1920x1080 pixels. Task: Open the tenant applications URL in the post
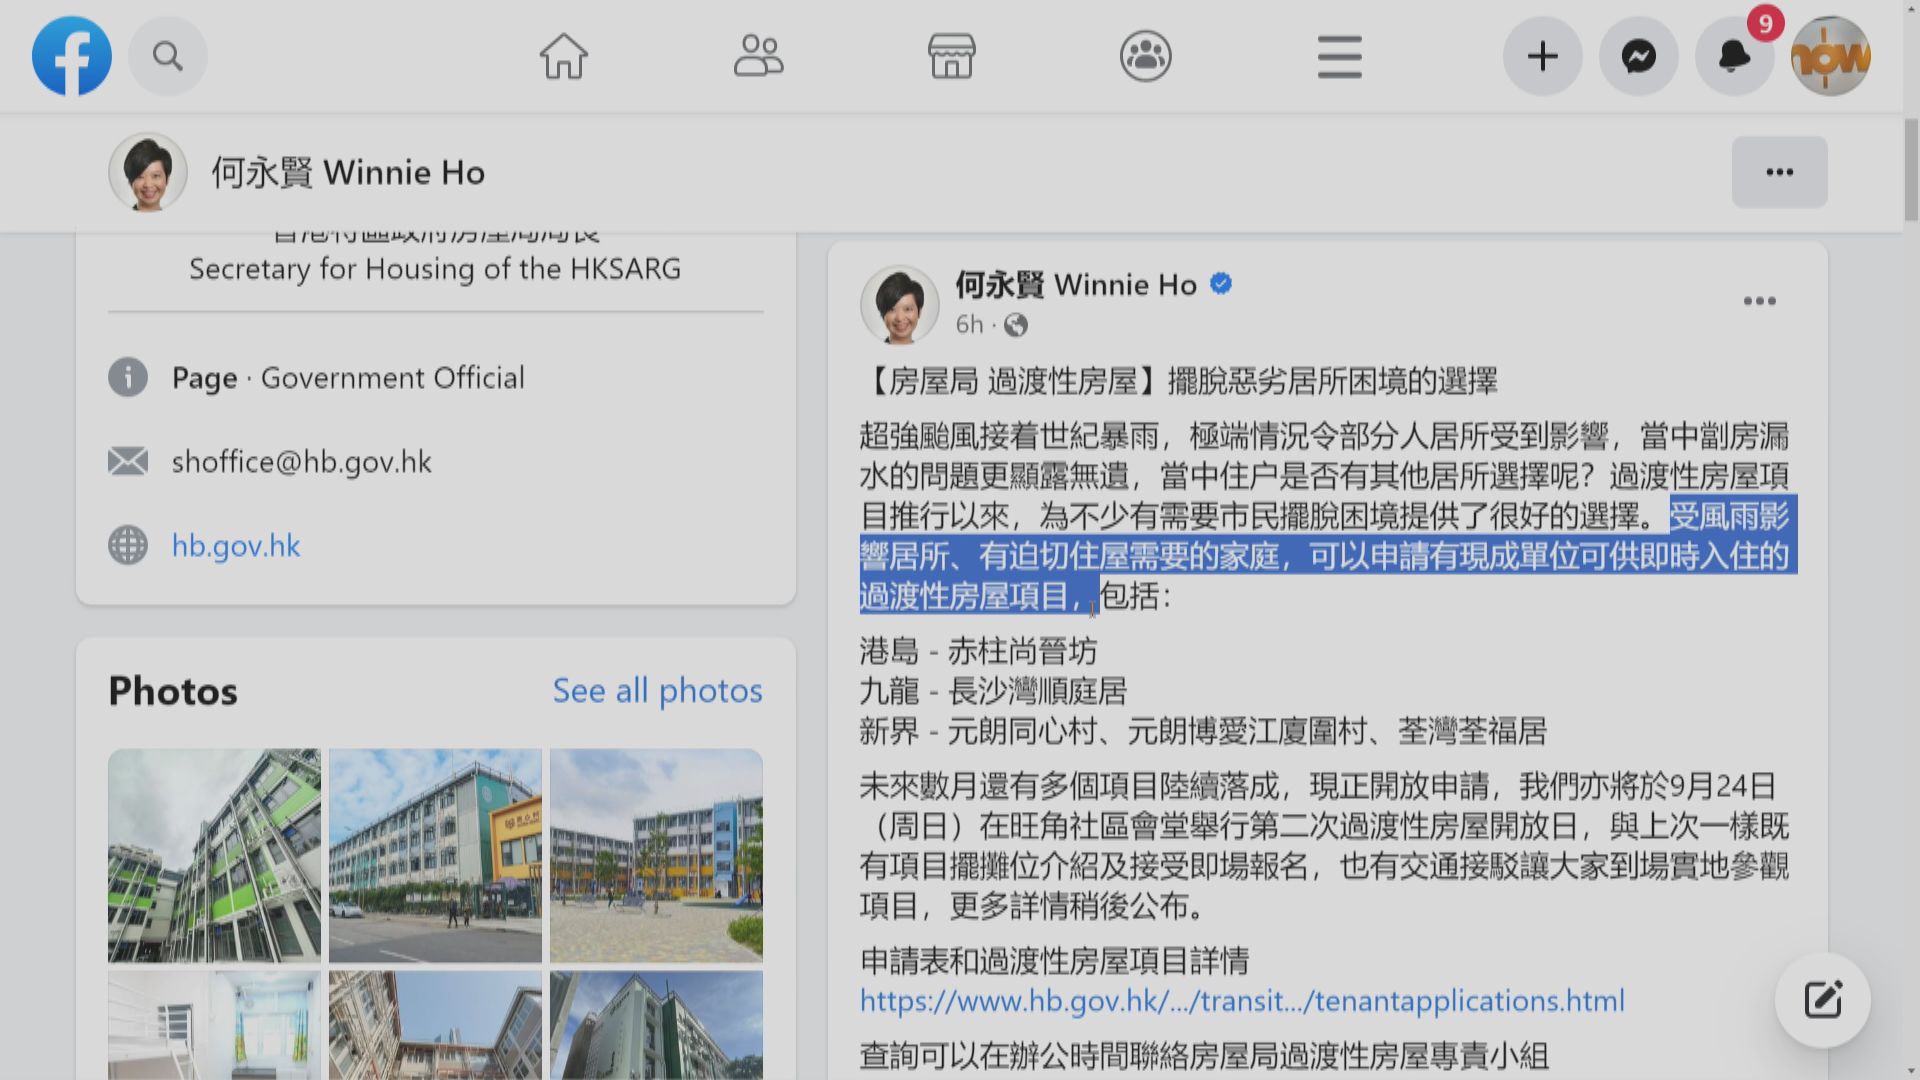click(x=1242, y=999)
